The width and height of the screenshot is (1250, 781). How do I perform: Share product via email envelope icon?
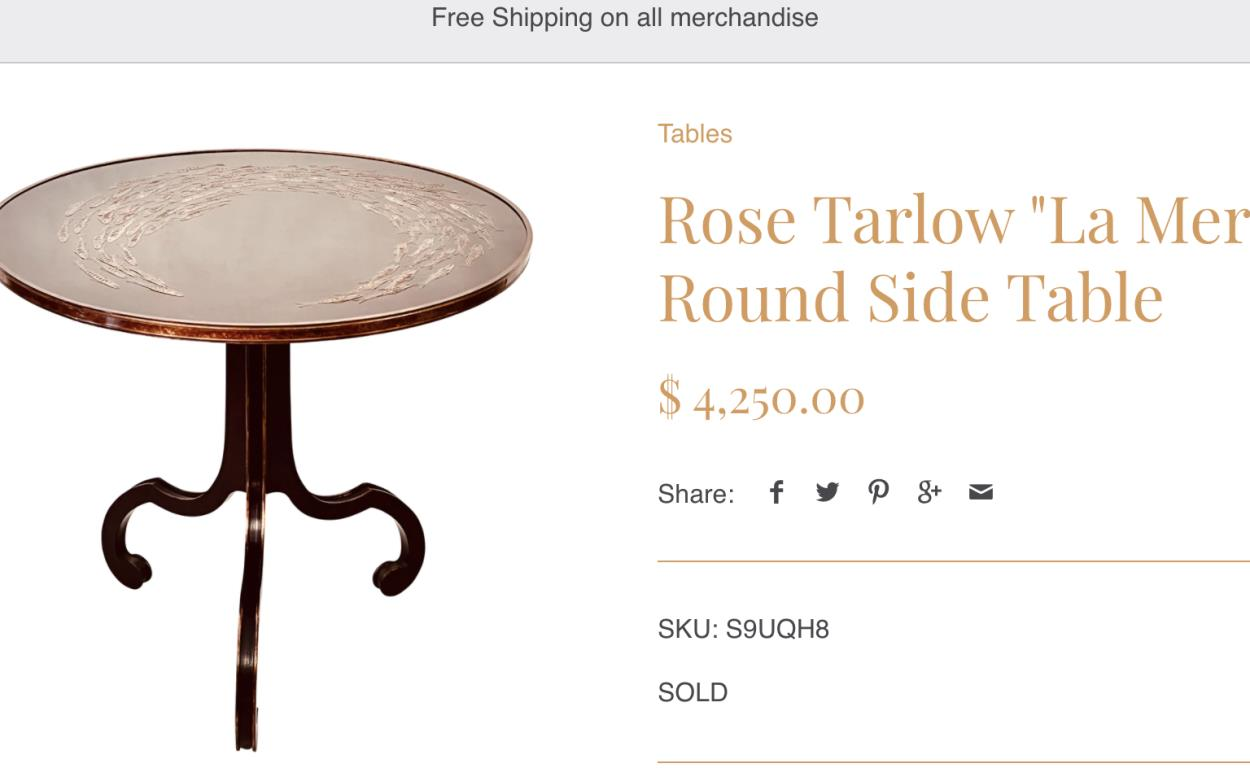point(981,492)
